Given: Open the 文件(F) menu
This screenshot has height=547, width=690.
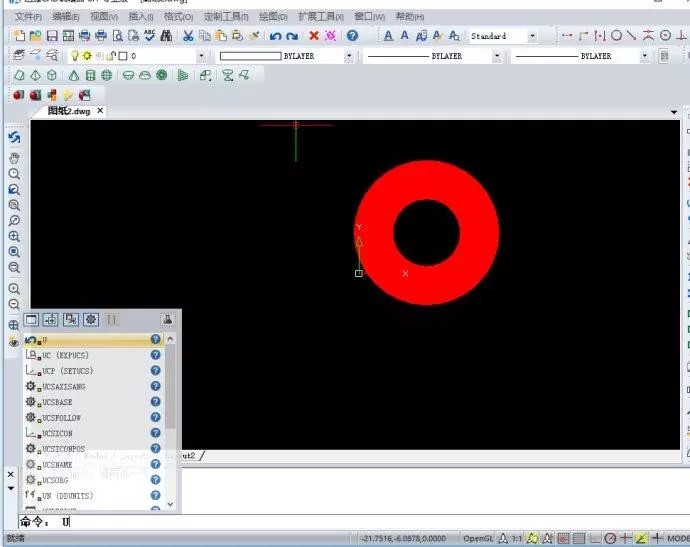Looking at the screenshot, I should [x=28, y=17].
